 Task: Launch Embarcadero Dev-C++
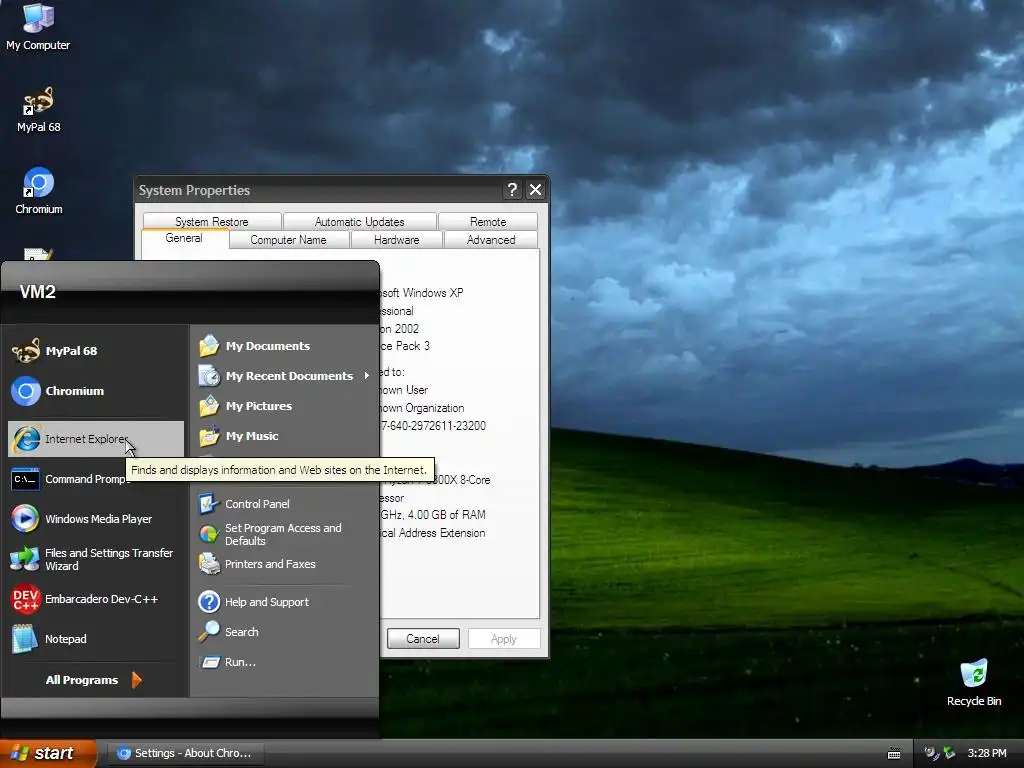click(95, 599)
